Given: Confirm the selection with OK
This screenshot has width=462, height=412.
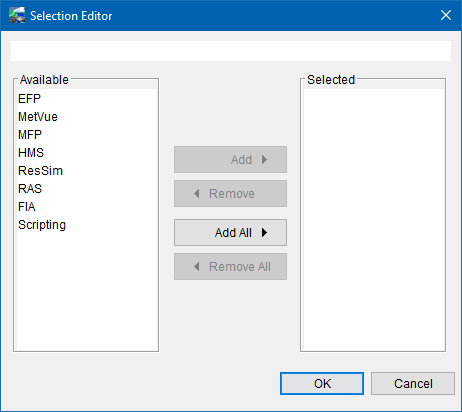Looking at the screenshot, I should (x=322, y=383).
